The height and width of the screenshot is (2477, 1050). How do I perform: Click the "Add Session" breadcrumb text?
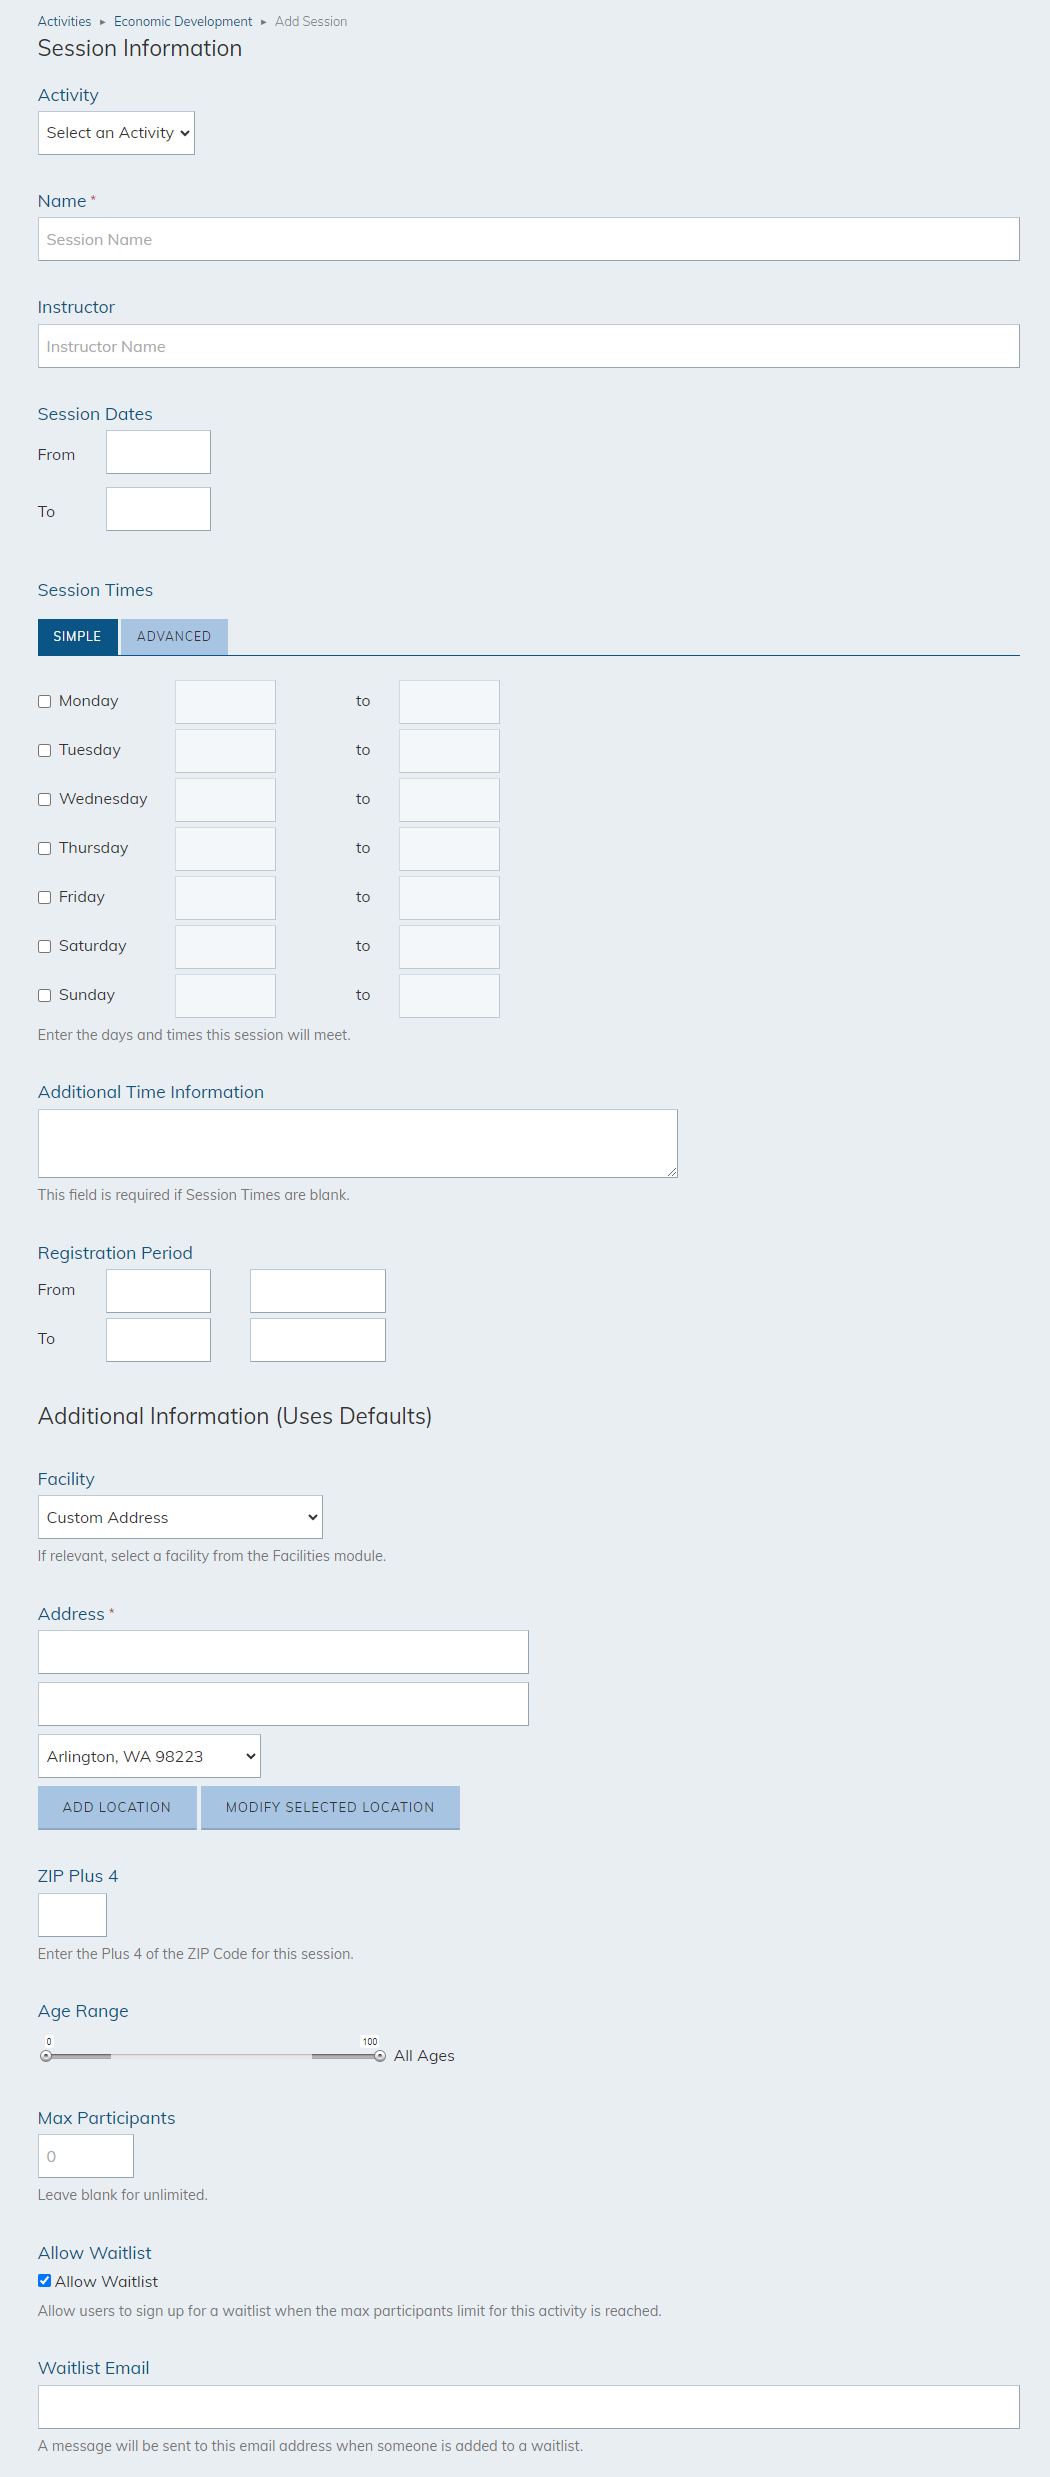311,21
